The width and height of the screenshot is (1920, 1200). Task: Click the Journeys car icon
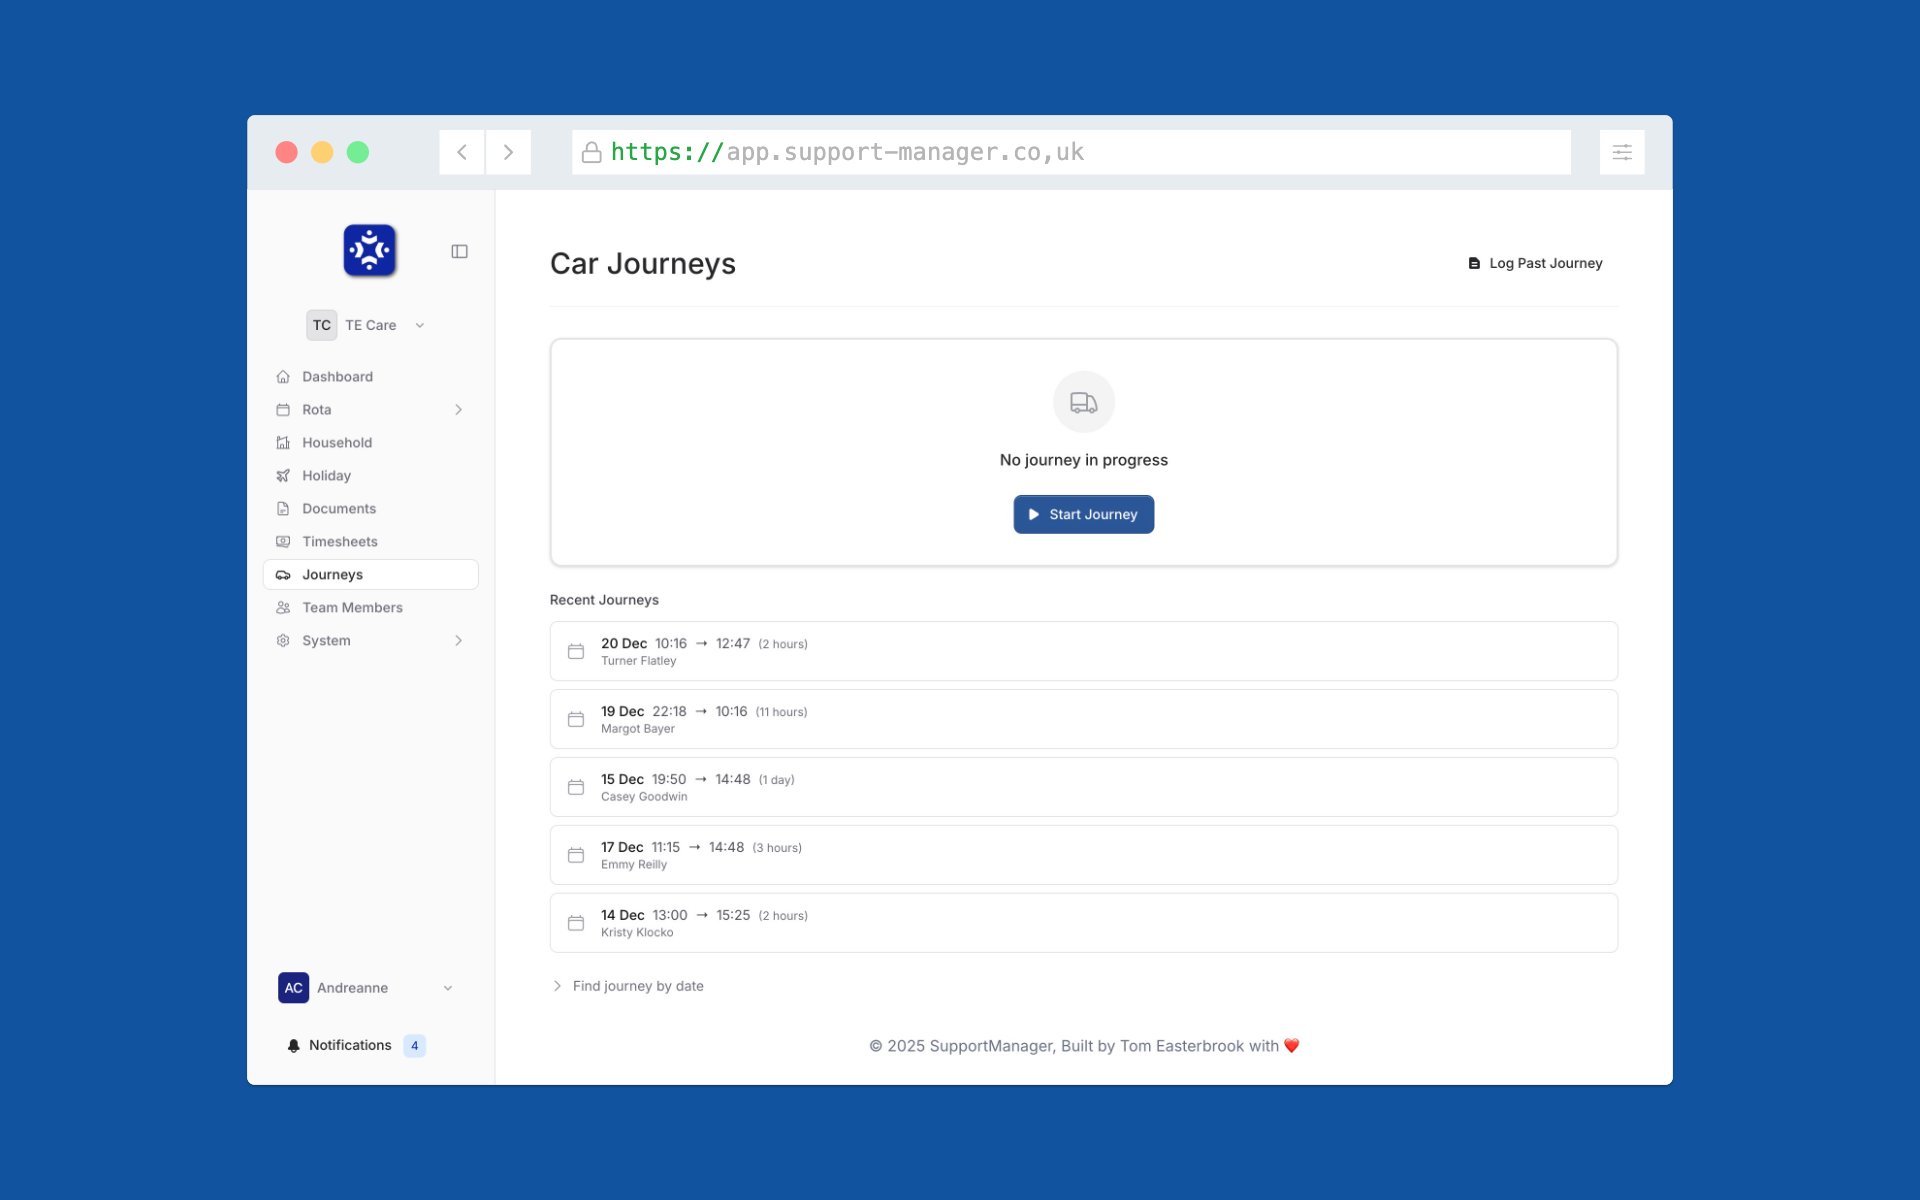point(283,574)
